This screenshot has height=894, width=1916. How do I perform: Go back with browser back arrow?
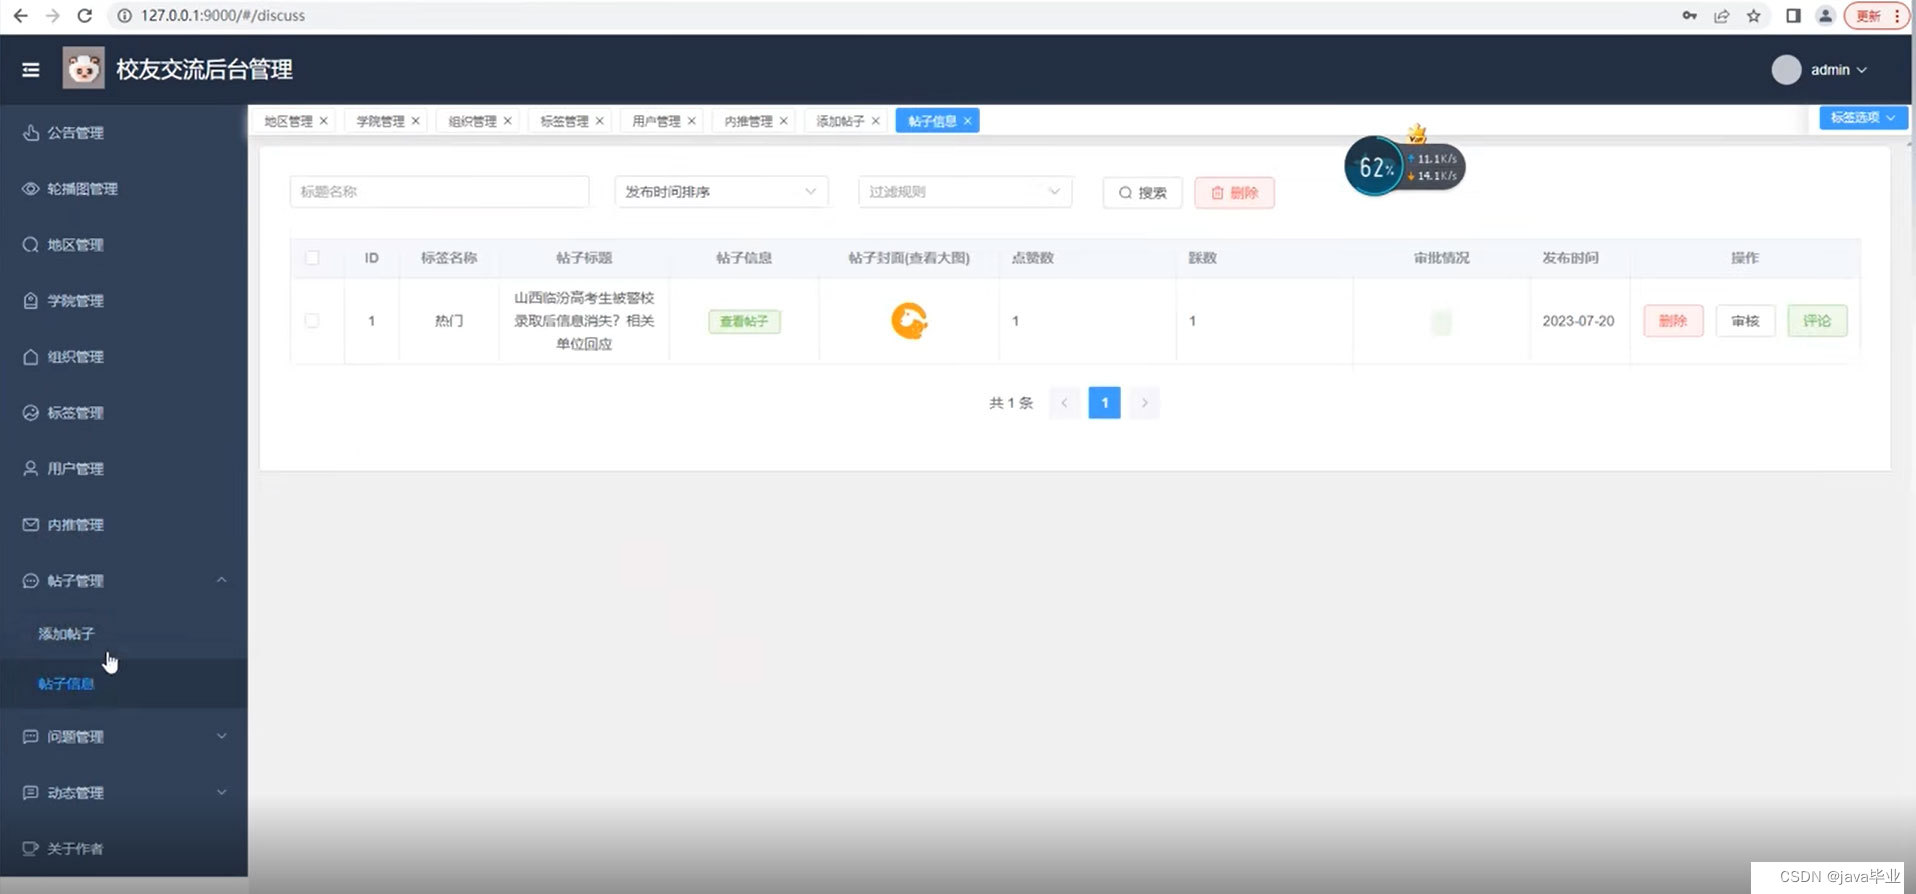20,16
